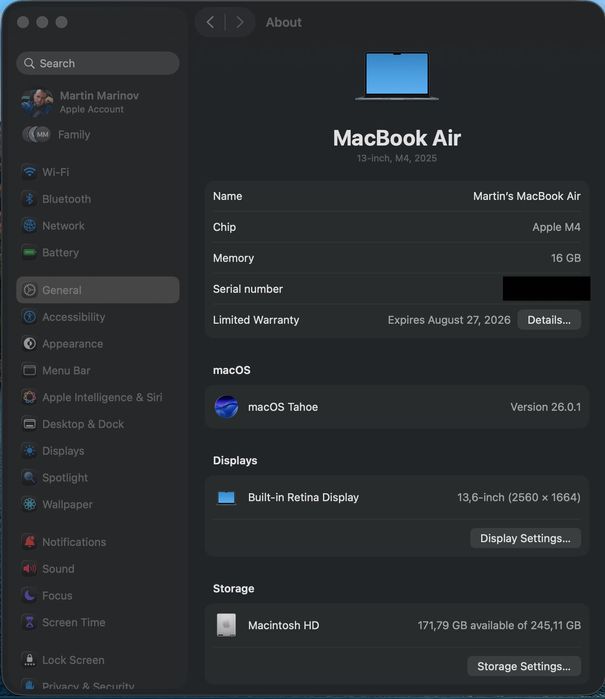Click the Limited Warranty label
This screenshot has width=605, height=699.
tap(256, 320)
